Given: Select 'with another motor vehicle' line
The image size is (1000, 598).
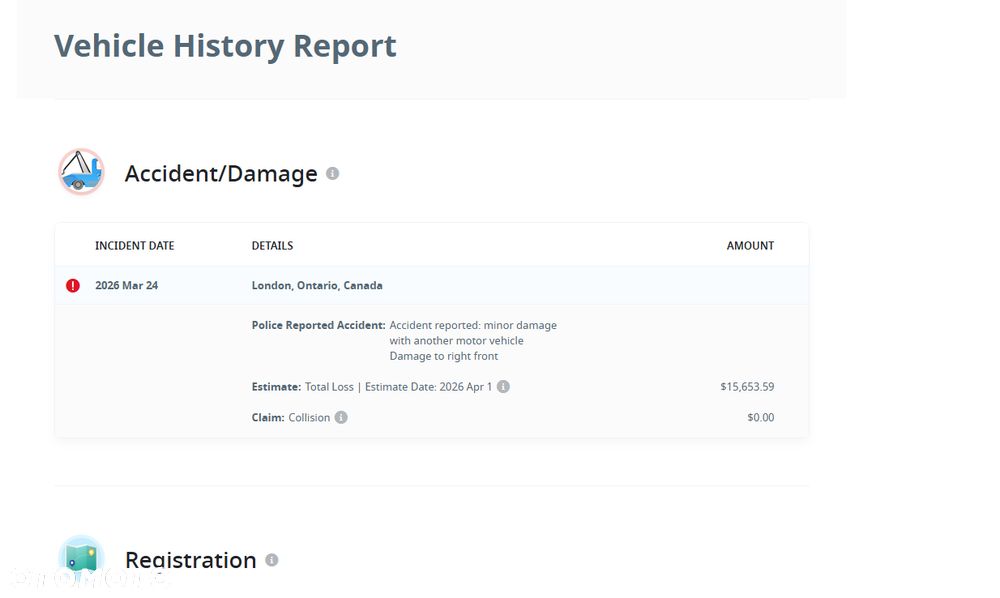Looking at the screenshot, I should point(457,341).
